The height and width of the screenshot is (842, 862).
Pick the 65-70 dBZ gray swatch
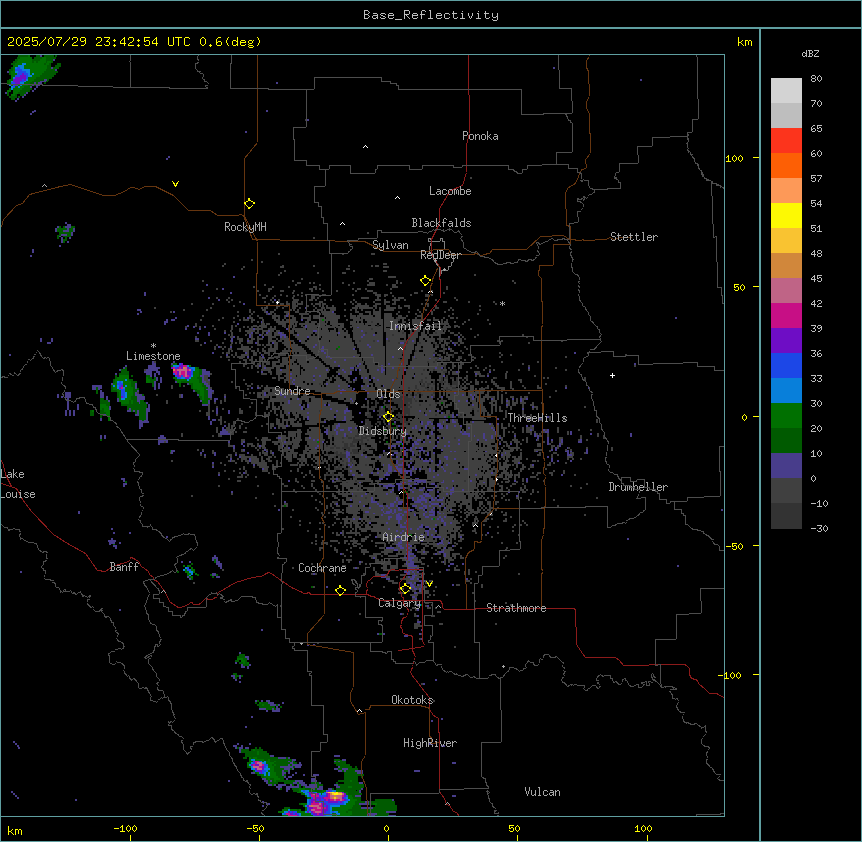tap(786, 115)
